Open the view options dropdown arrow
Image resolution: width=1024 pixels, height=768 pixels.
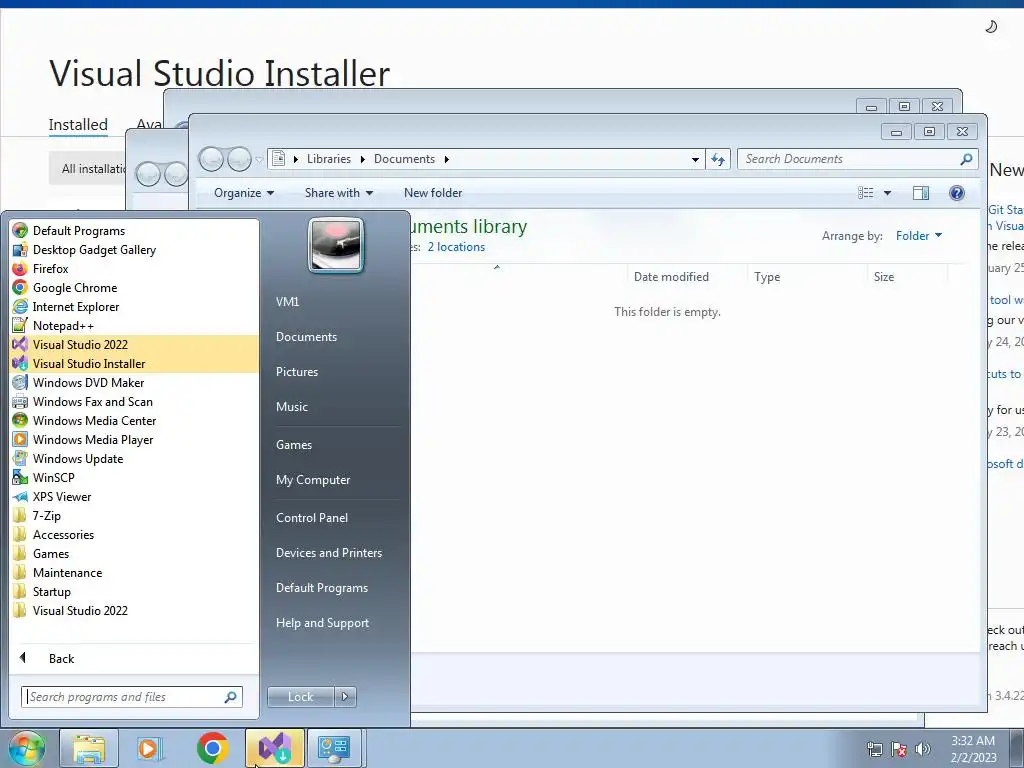coord(887,193)
